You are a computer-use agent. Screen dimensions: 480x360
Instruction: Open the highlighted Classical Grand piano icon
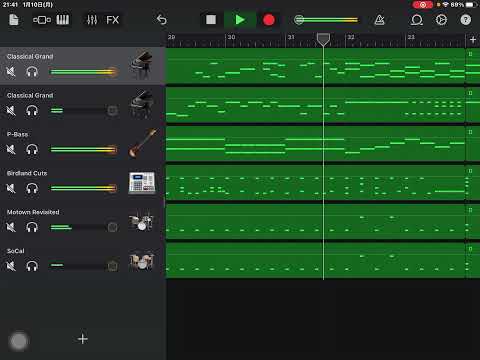[x=142, y=65]
